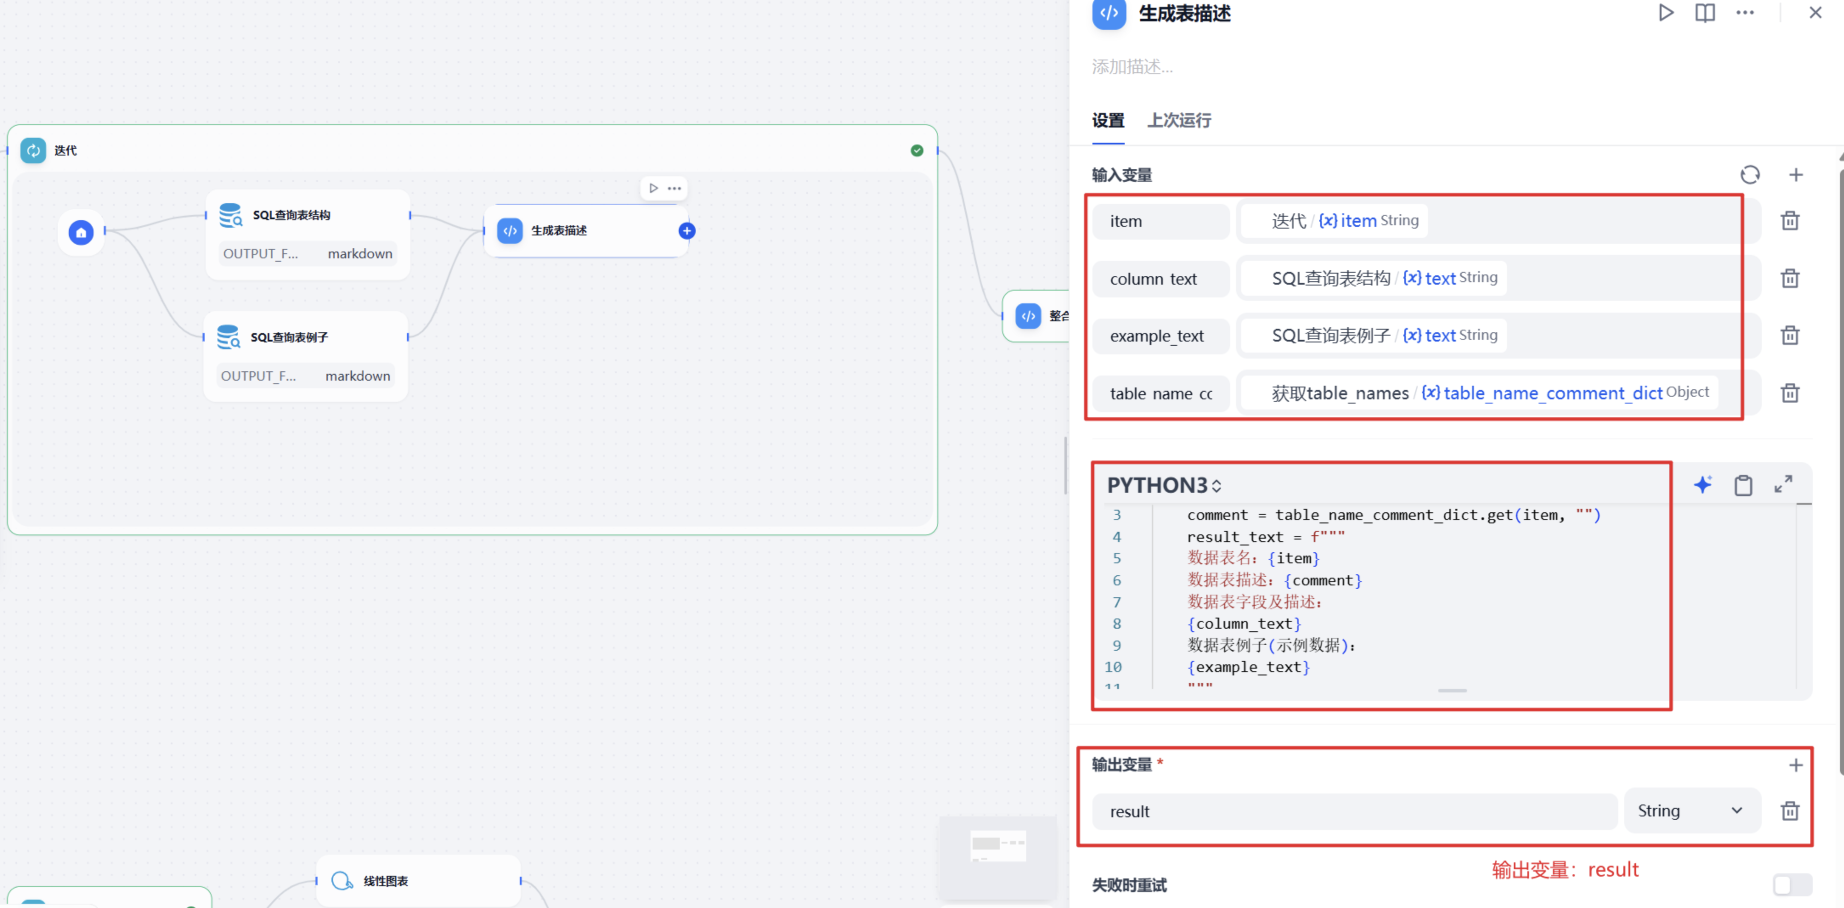The width and height of the screenshot is (1844, 908).
Task: Change the SQL查询表例子 / text variable reference
Action: [x=1374, y=335]
